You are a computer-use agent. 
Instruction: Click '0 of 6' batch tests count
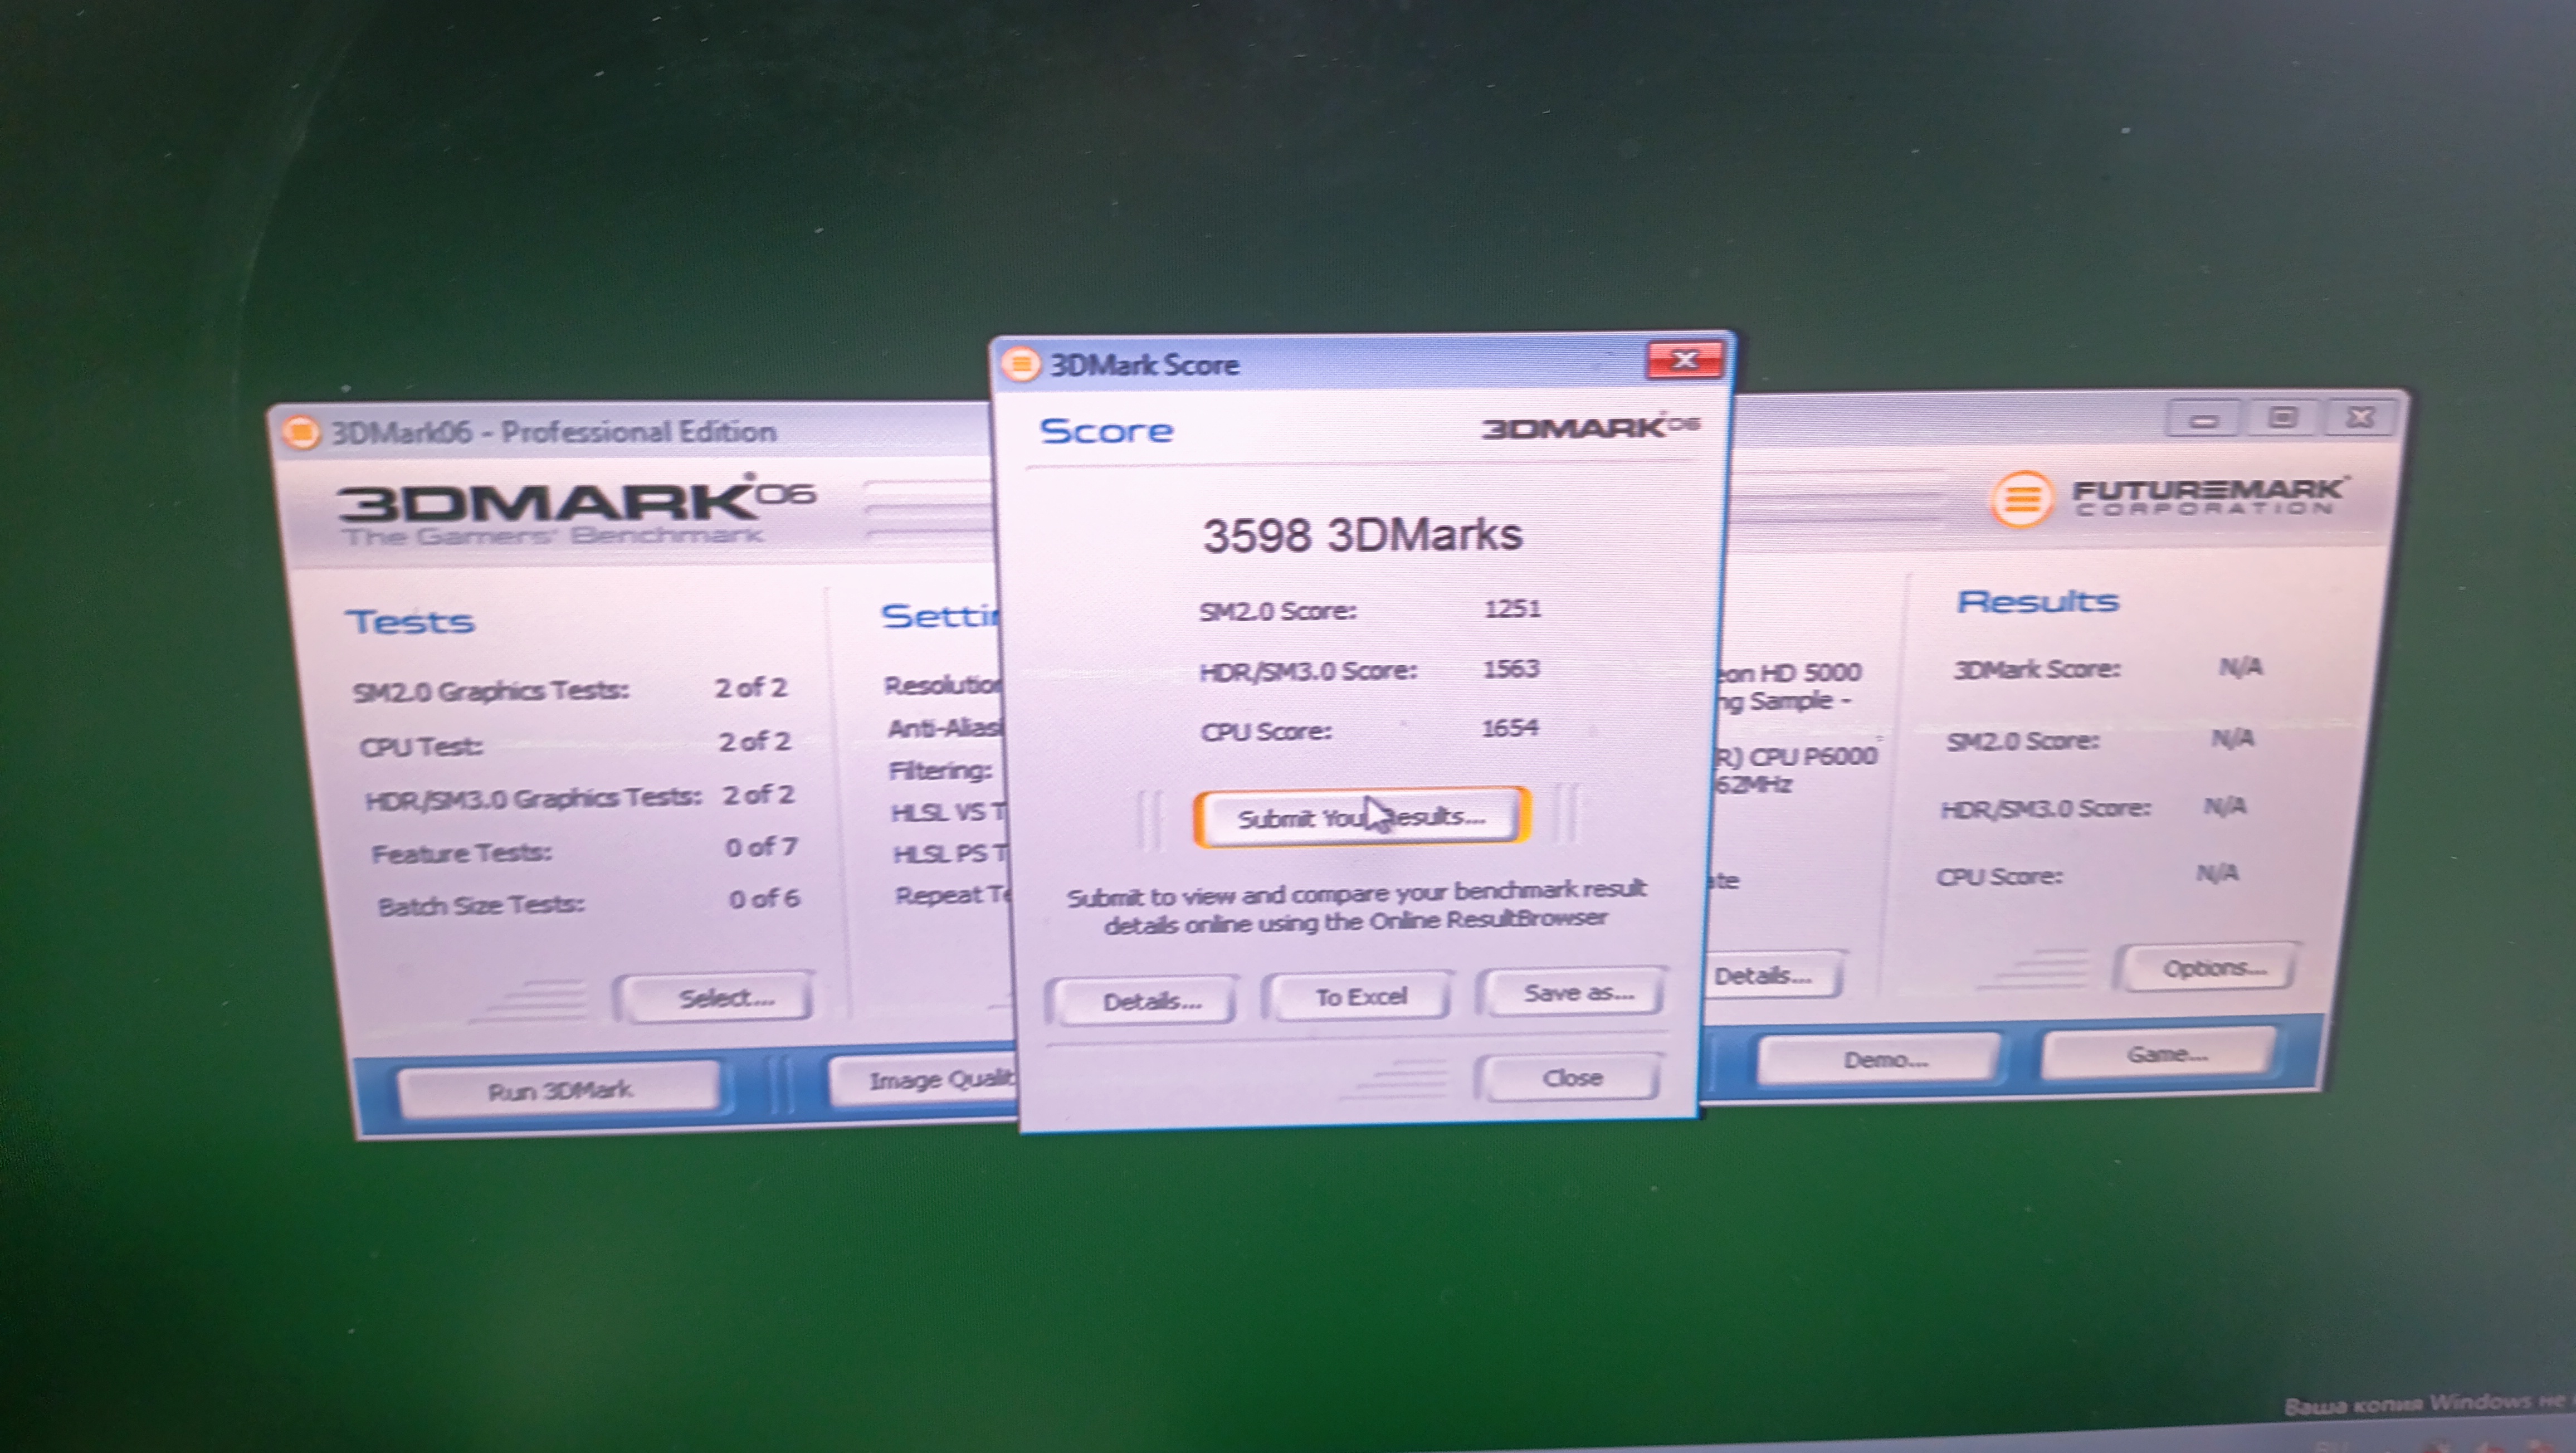point(764,899)
